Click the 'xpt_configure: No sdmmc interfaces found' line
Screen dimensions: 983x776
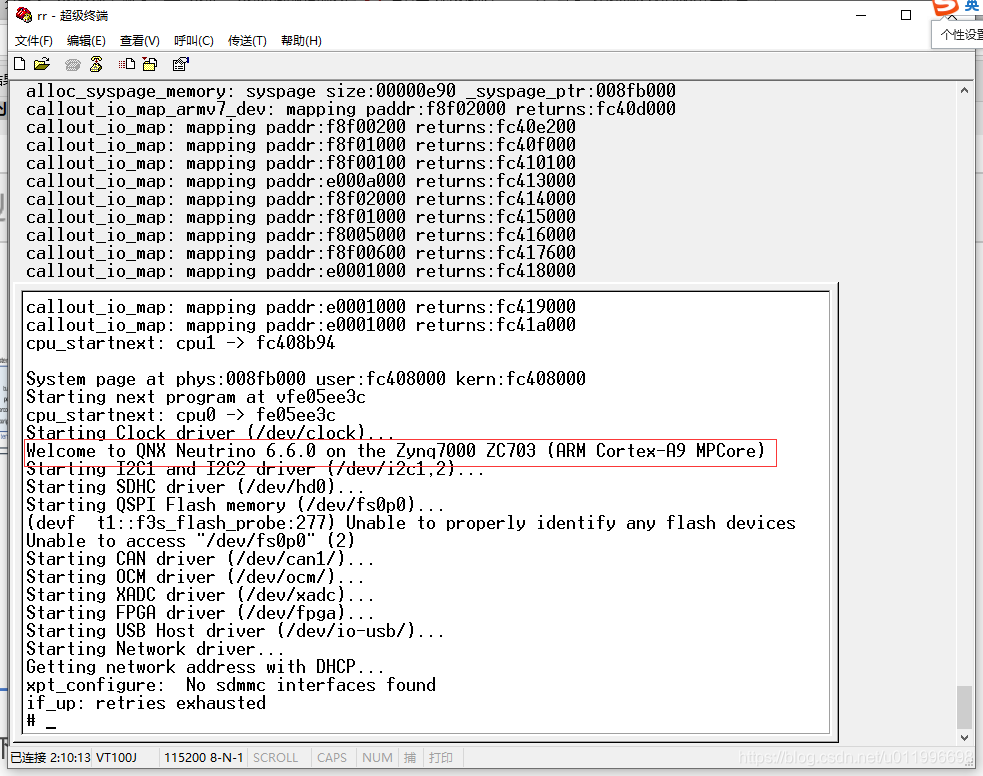(231, 684)
